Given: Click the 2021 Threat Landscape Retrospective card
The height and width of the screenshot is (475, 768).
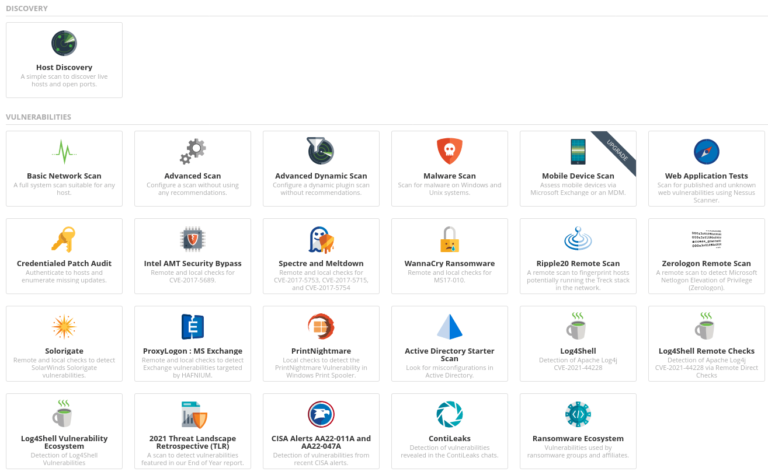Looking at the screenshot, I should click(192, 430).
